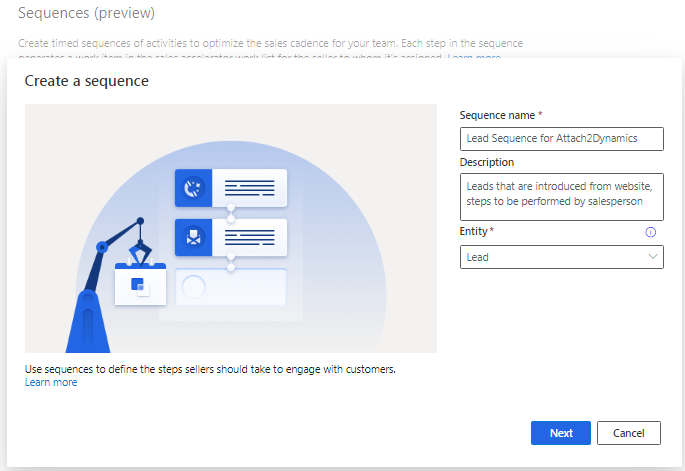Viewport: 685px width, 471px height.
Task: Open Learn more link in page header text
Action: [x=474, y=57]
